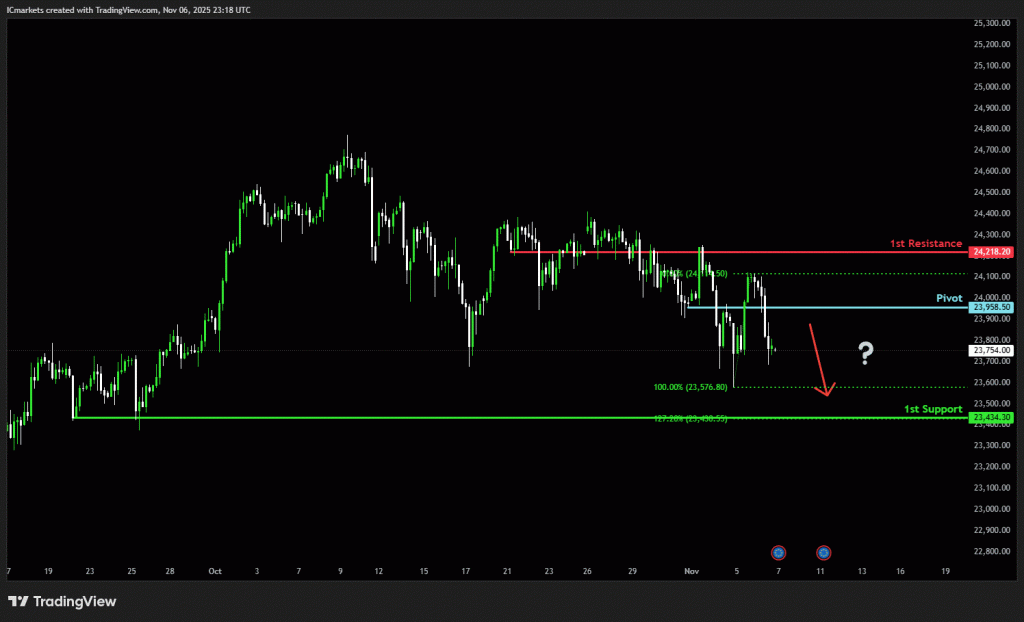This screenshot has width=1024, height=622.
Task: Click 25,300.00 on the price scale
Action: (991, 23)
